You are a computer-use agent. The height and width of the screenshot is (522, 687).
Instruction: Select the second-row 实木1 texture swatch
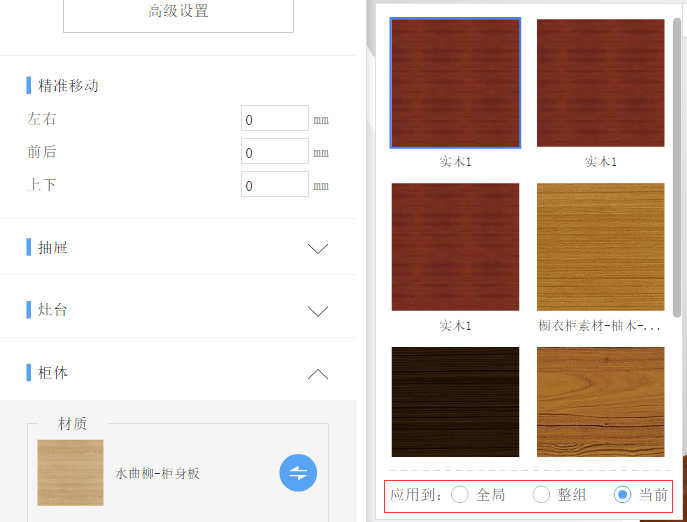(455, 247)
